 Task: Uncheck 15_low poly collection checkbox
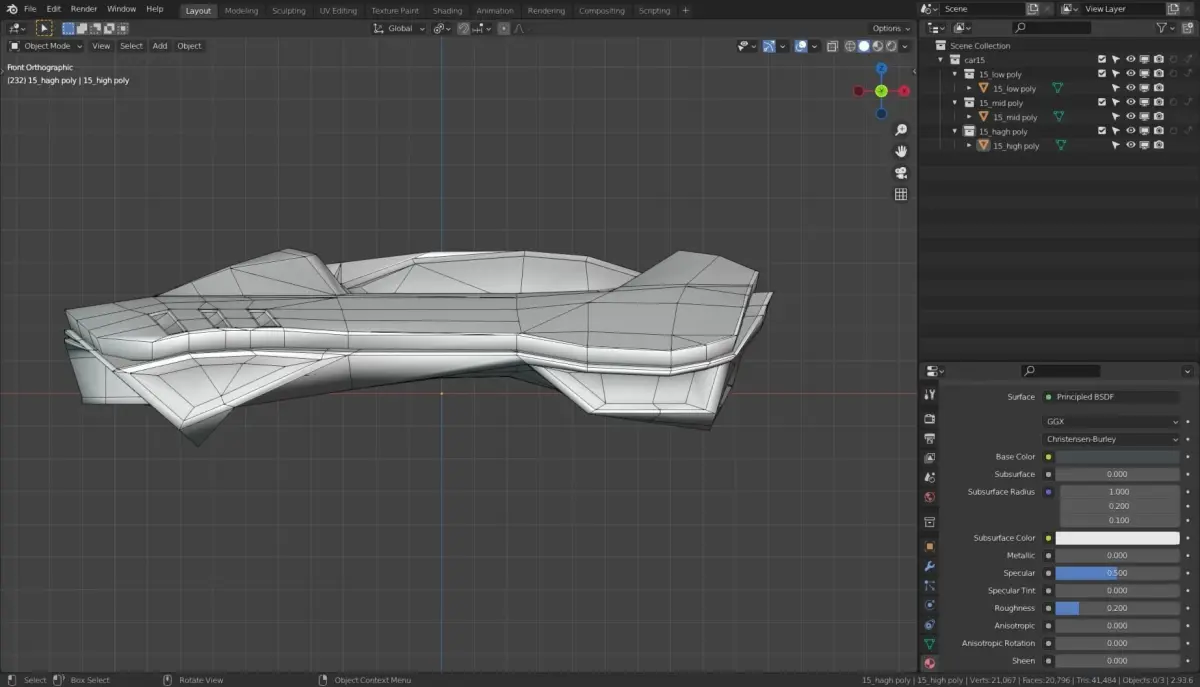pyautogui.click(x=1102, y=74)
